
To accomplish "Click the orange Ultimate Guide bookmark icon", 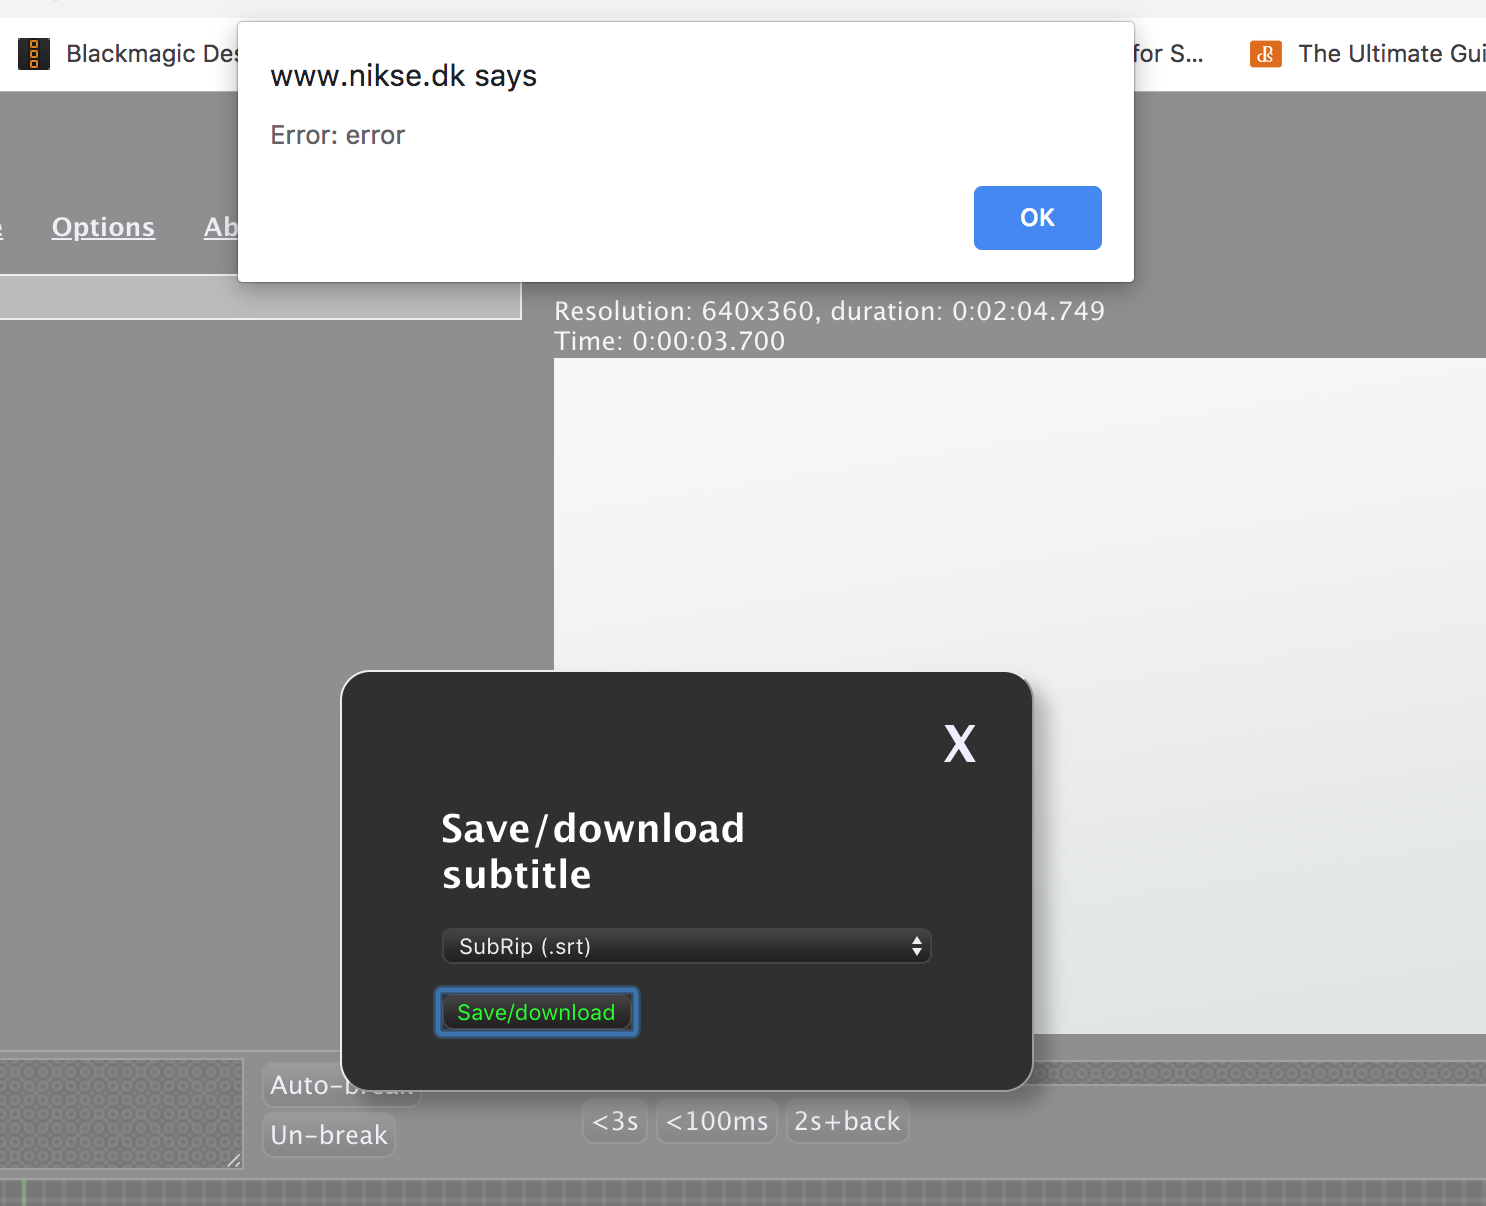I will [x=1265, y=53].
